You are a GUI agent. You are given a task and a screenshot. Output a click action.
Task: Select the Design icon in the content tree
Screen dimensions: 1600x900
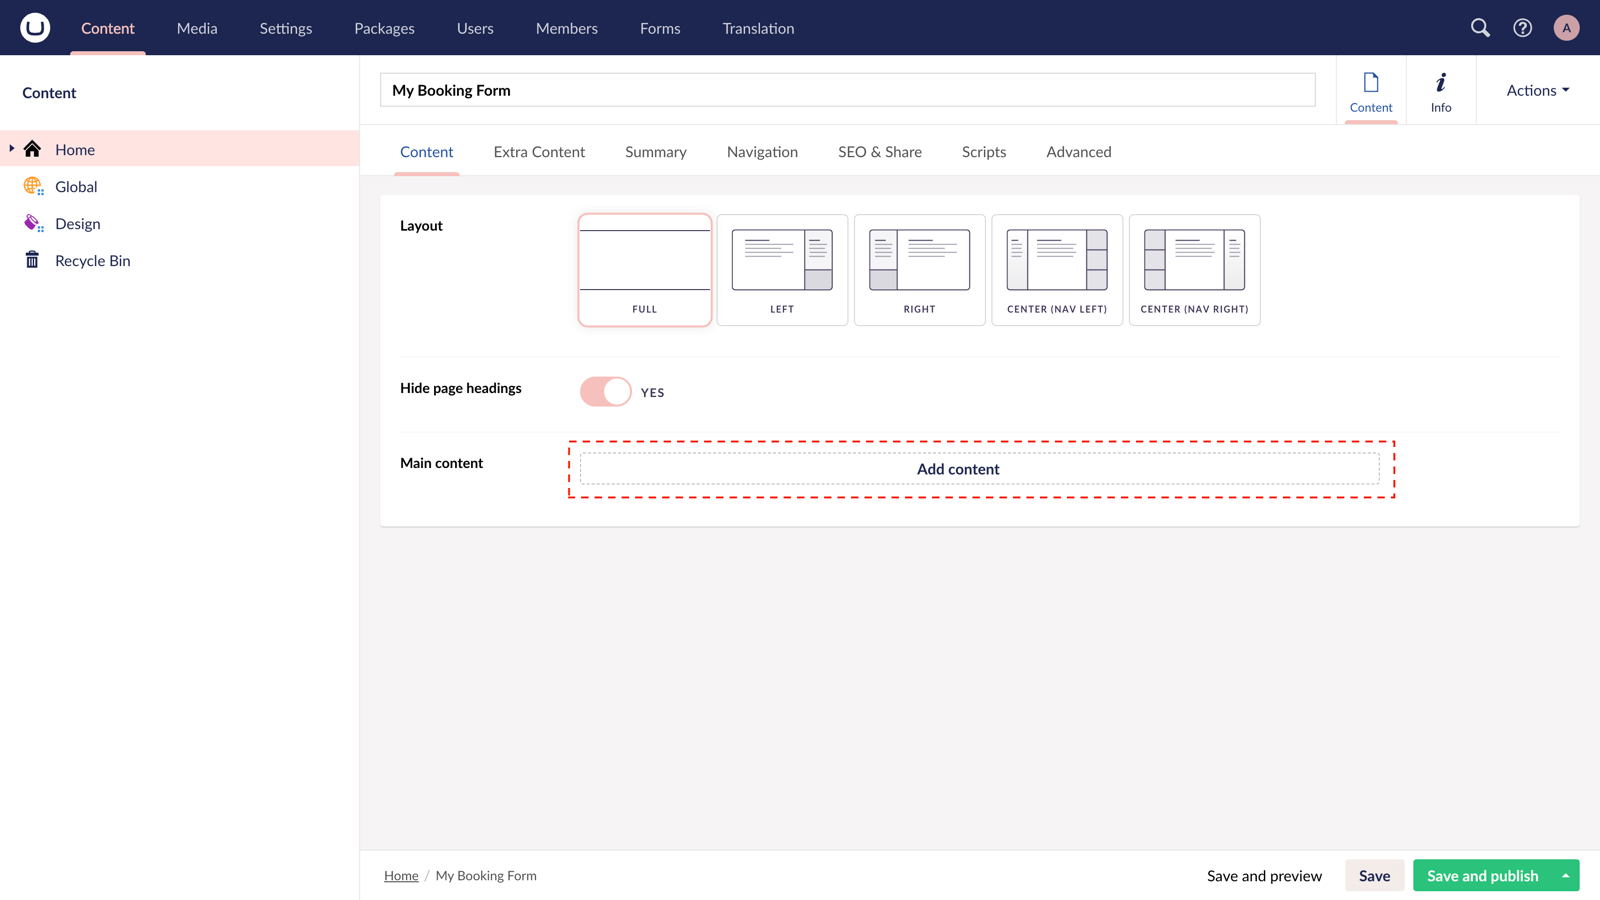tap(33, 223)
